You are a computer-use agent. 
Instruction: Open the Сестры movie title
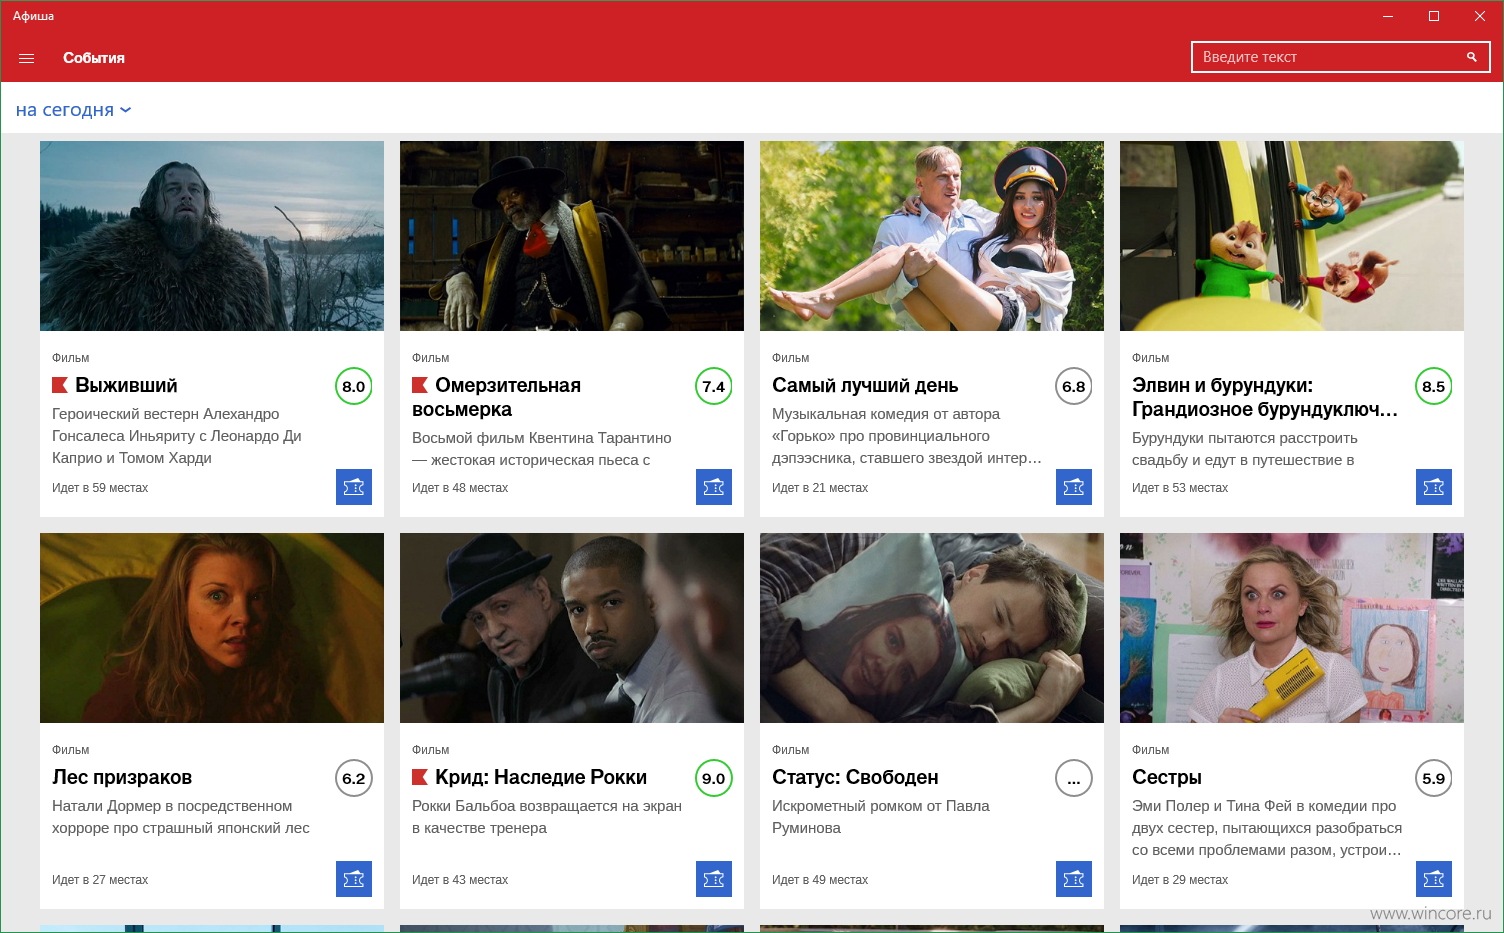(x=1167, y=777)
